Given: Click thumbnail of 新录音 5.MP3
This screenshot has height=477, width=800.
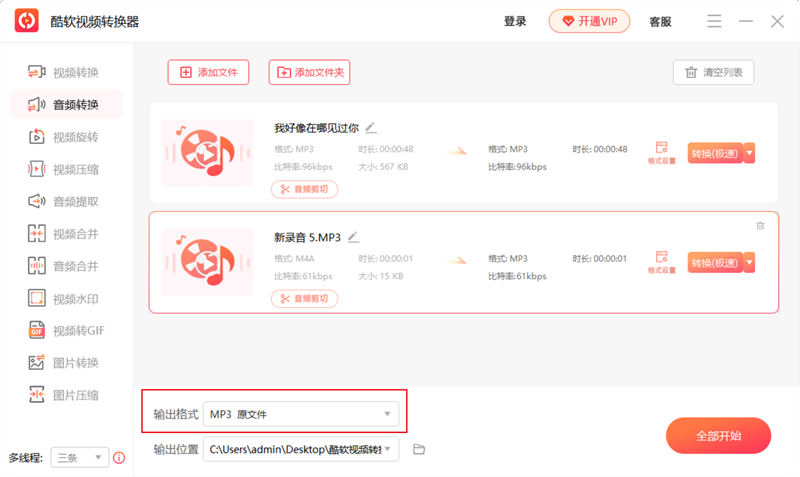Looking at the screenshot, I should [208, 262].
